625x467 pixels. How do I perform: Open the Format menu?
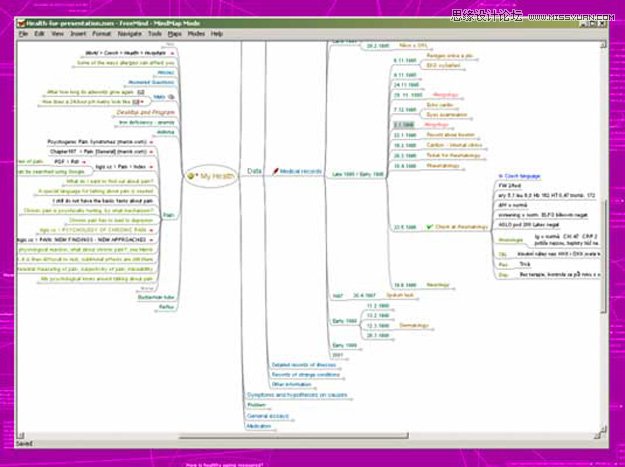click(102, 34)
